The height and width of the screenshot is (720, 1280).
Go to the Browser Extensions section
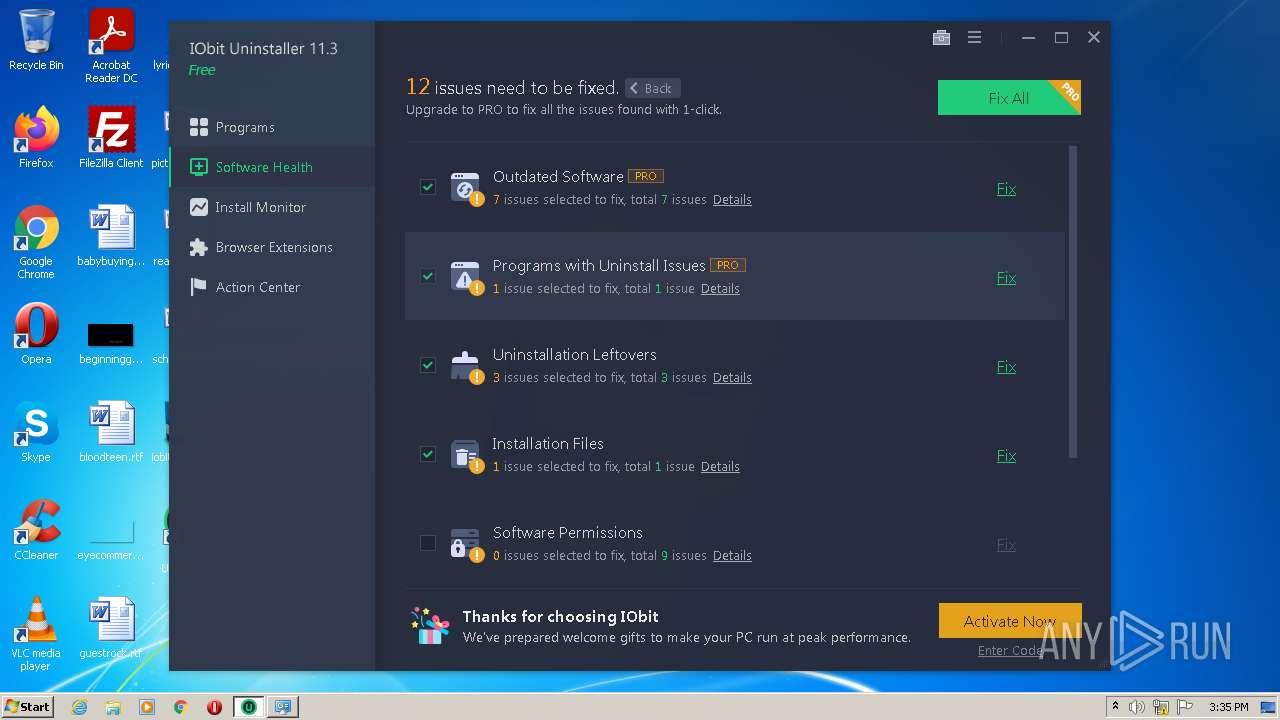point(272,247)
